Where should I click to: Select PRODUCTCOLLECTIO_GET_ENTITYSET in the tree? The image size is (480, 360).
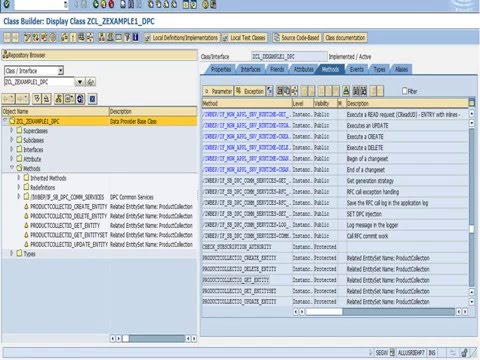69,235
